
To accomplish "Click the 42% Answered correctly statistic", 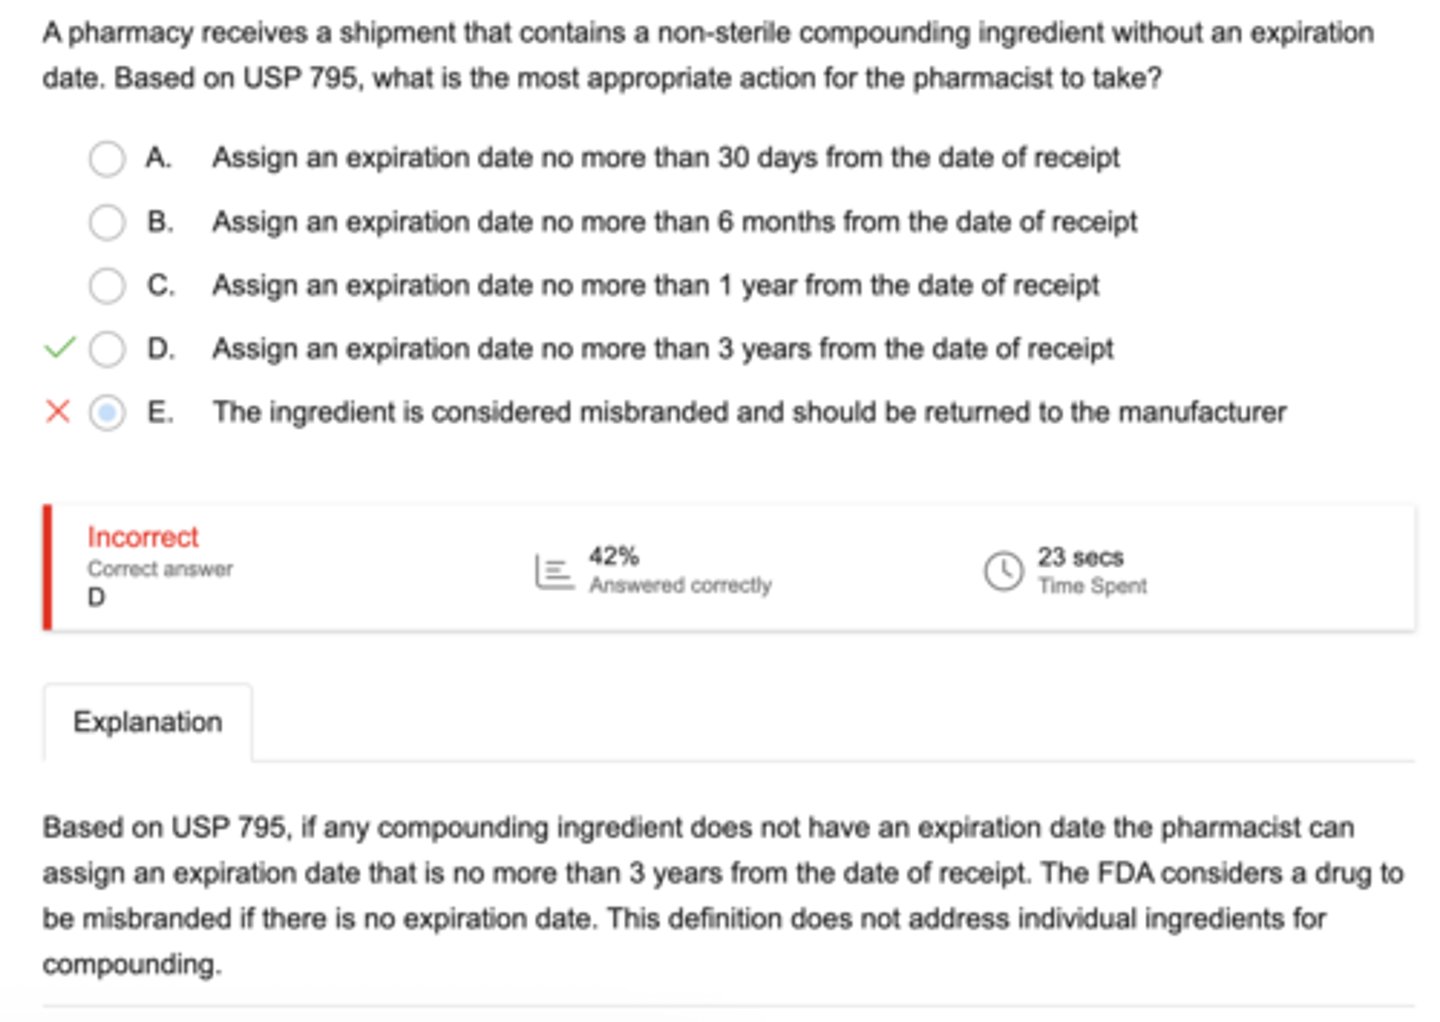I will point(680,570).
